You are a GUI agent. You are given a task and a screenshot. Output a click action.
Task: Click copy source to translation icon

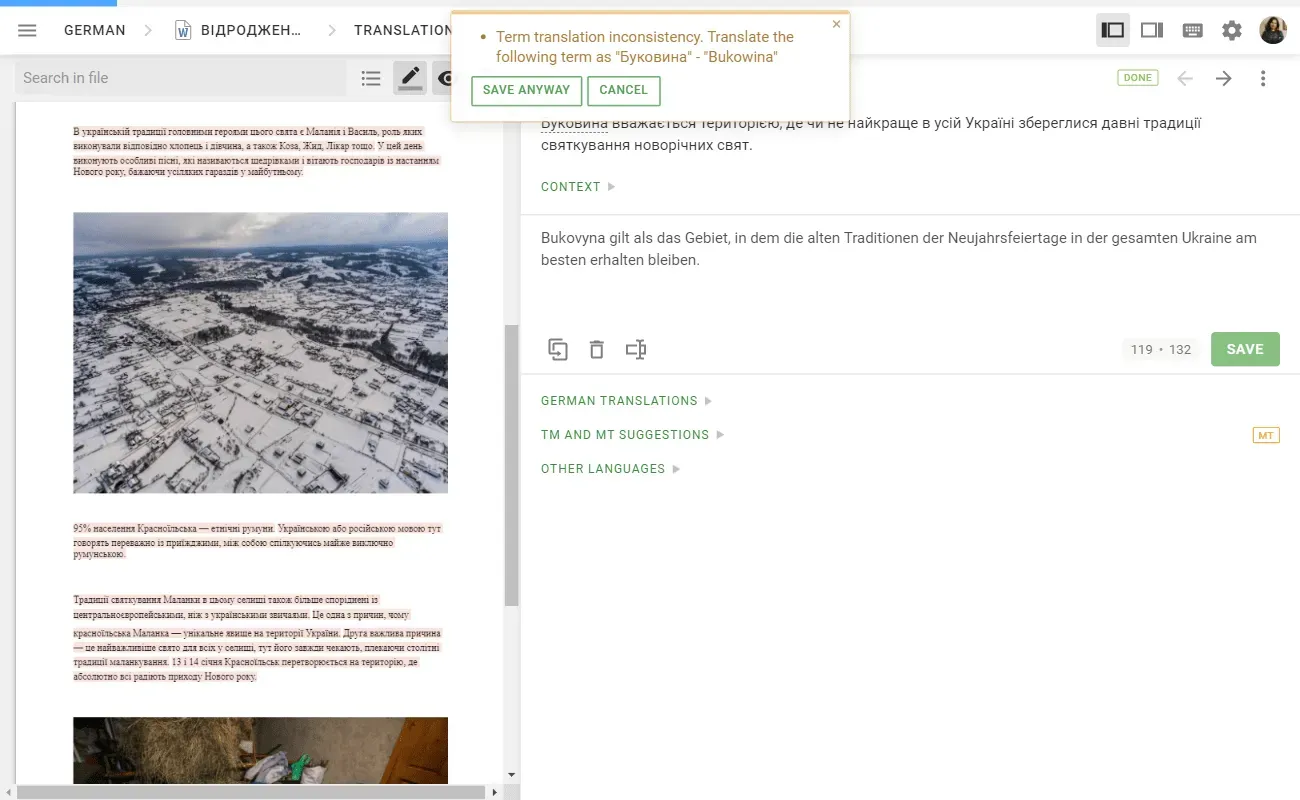click(x=557, y=349)
